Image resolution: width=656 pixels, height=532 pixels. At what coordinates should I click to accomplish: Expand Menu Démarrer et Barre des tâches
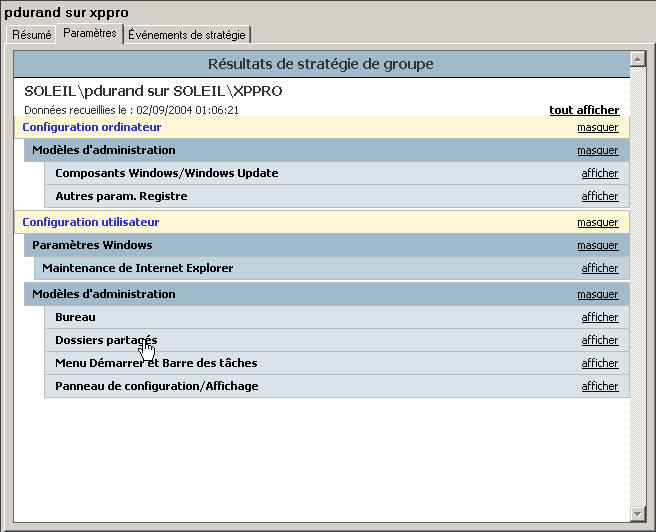pyautogui.click(x=600, y=363)
